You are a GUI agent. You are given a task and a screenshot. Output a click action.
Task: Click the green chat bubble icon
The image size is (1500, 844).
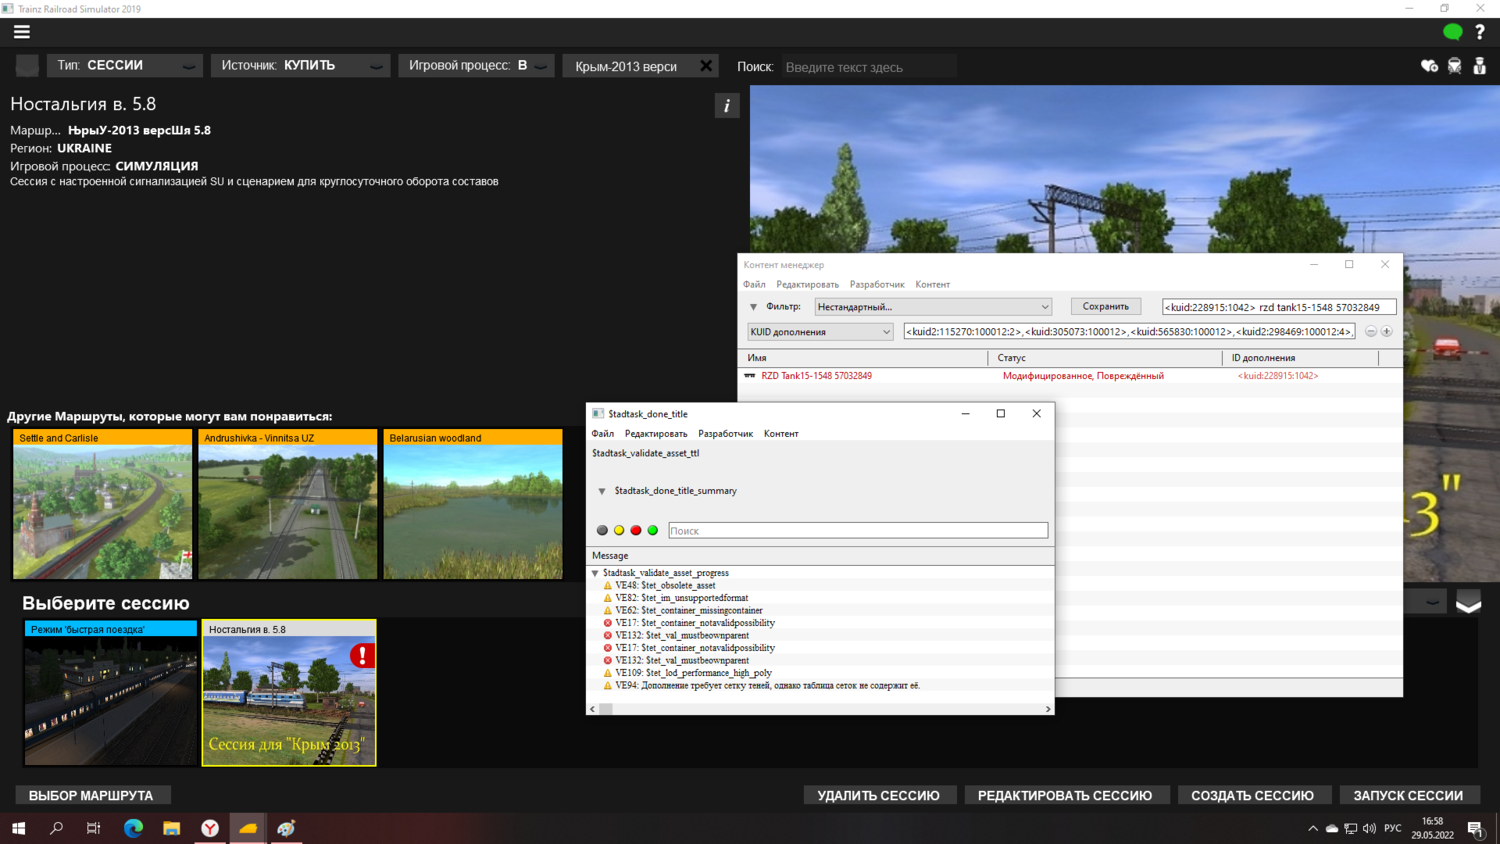[x=1452, y=32]
